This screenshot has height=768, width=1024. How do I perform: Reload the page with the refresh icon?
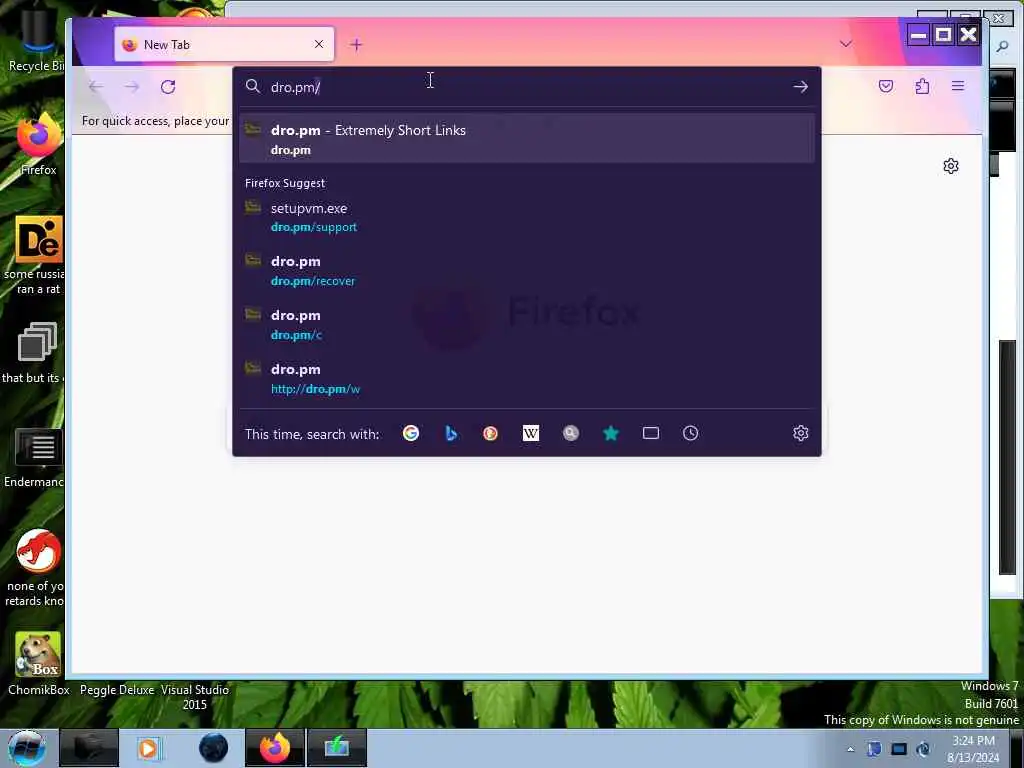point(168,87)
